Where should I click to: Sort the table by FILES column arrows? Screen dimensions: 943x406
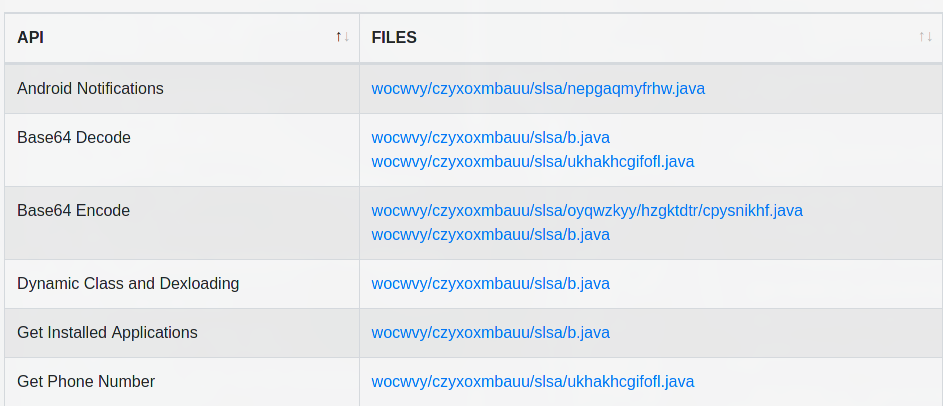(925, 37)
